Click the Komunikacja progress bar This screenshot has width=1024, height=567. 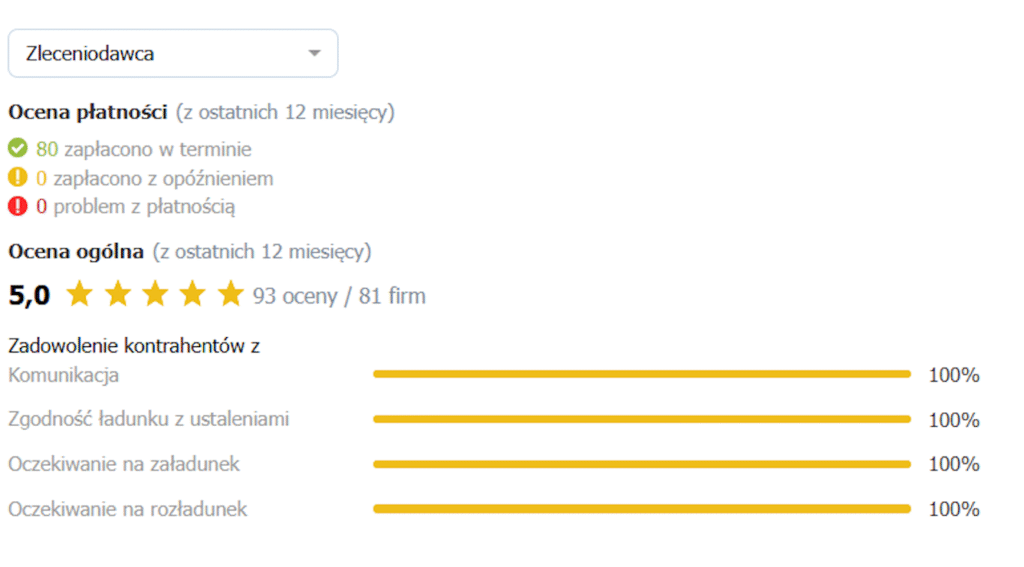point(641,374)
